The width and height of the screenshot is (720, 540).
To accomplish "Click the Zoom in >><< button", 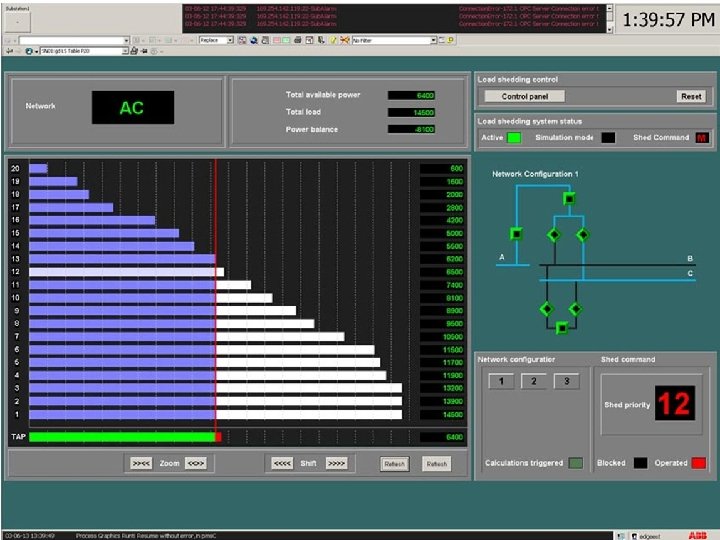I will (x=141, y=464).
